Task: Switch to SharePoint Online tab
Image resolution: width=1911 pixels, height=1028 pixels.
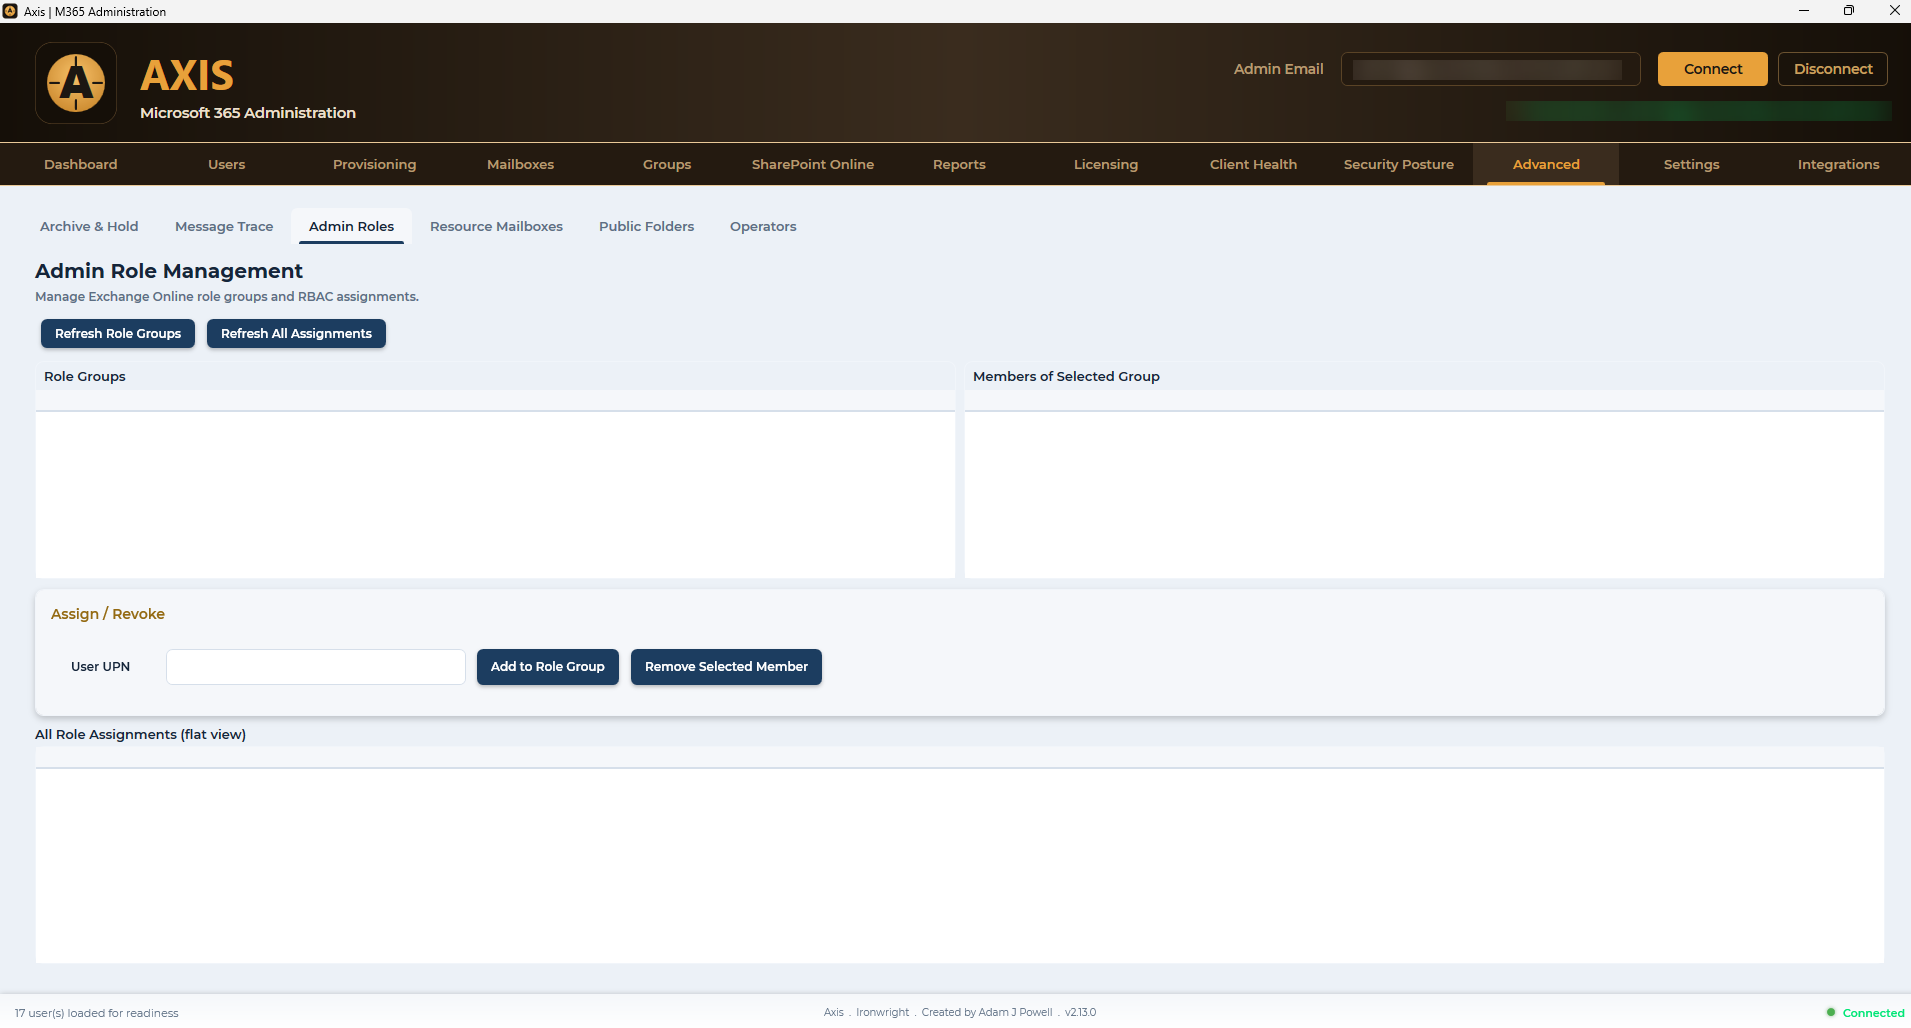Action: (813, 164)
